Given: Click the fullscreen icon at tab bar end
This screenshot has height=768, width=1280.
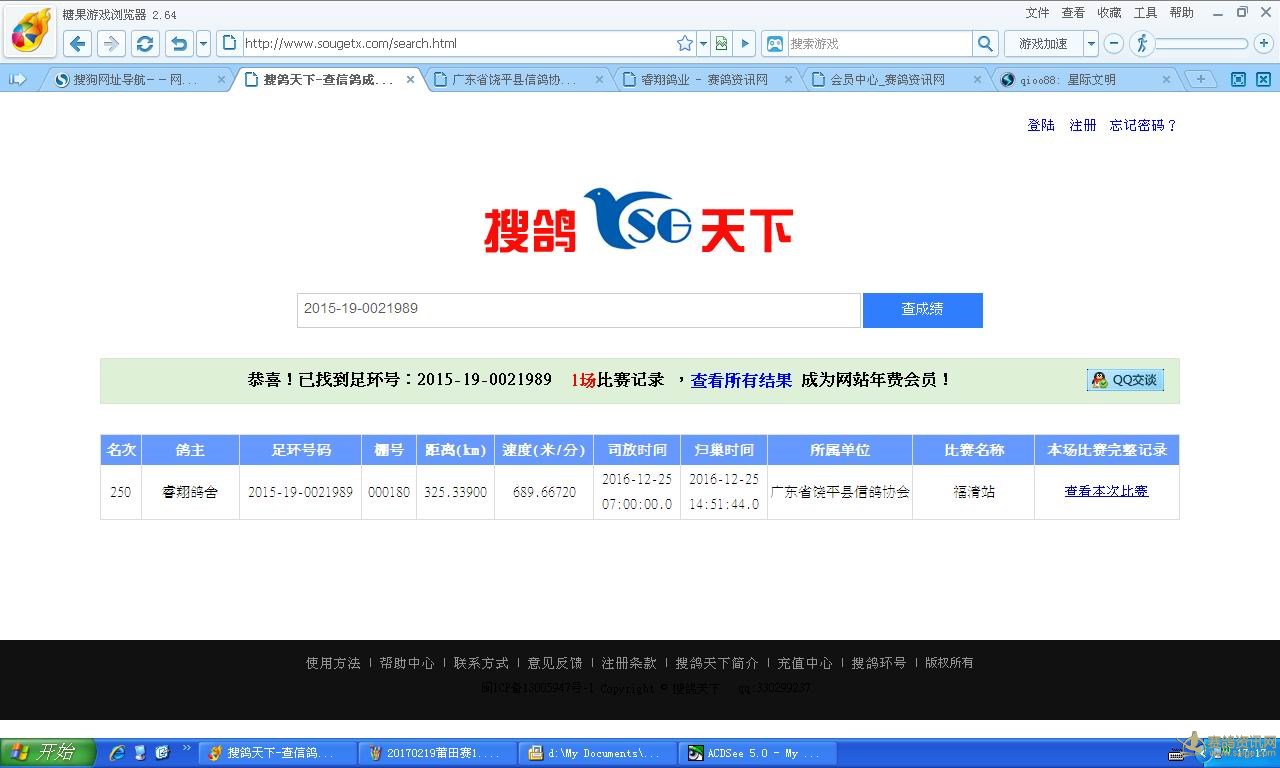Looking at the screenshot, I should click(x=1238, y=79).
